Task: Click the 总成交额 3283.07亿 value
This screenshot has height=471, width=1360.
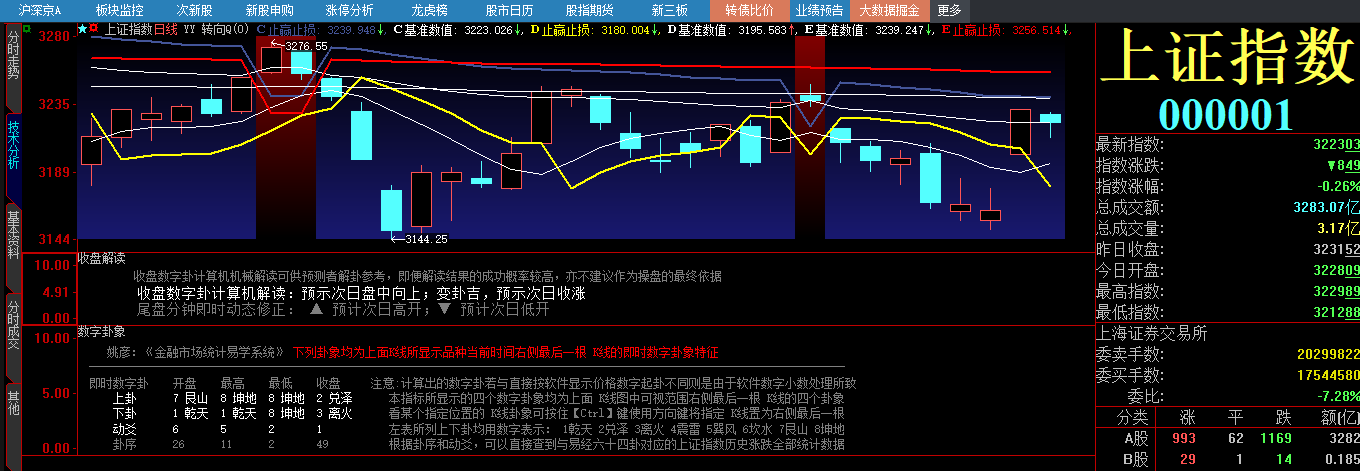Action: [x=1325, y=207]
